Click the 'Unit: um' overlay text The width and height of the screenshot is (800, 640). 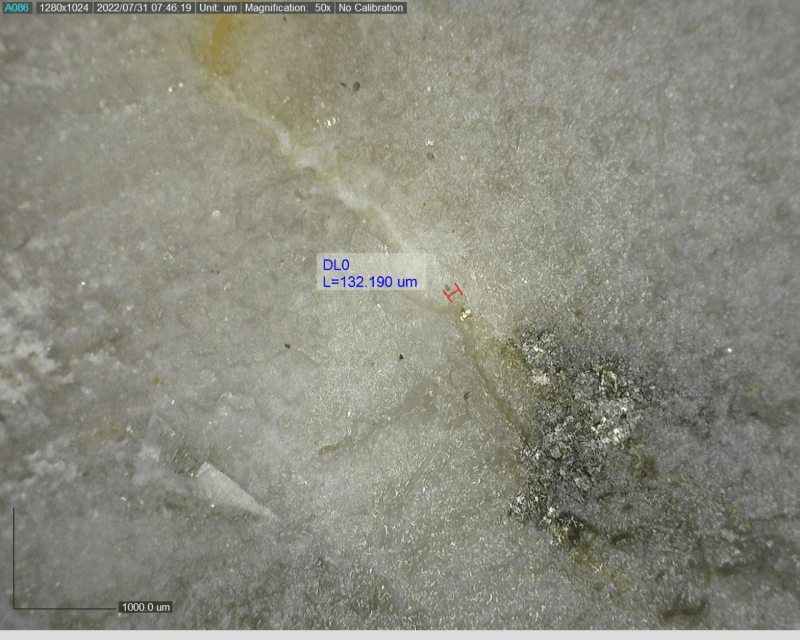pyautogui.click(x=218, y=8)
